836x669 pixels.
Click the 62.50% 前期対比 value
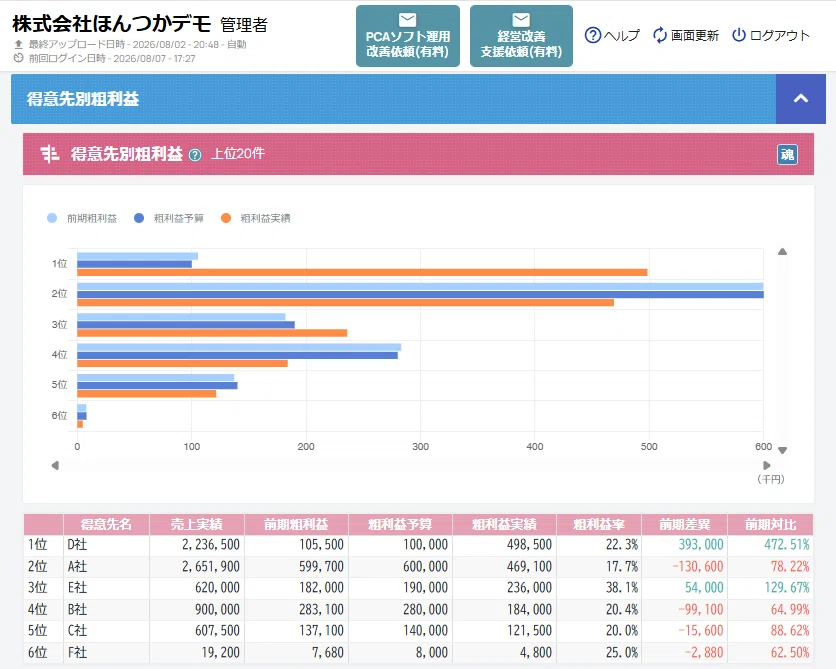790,652
